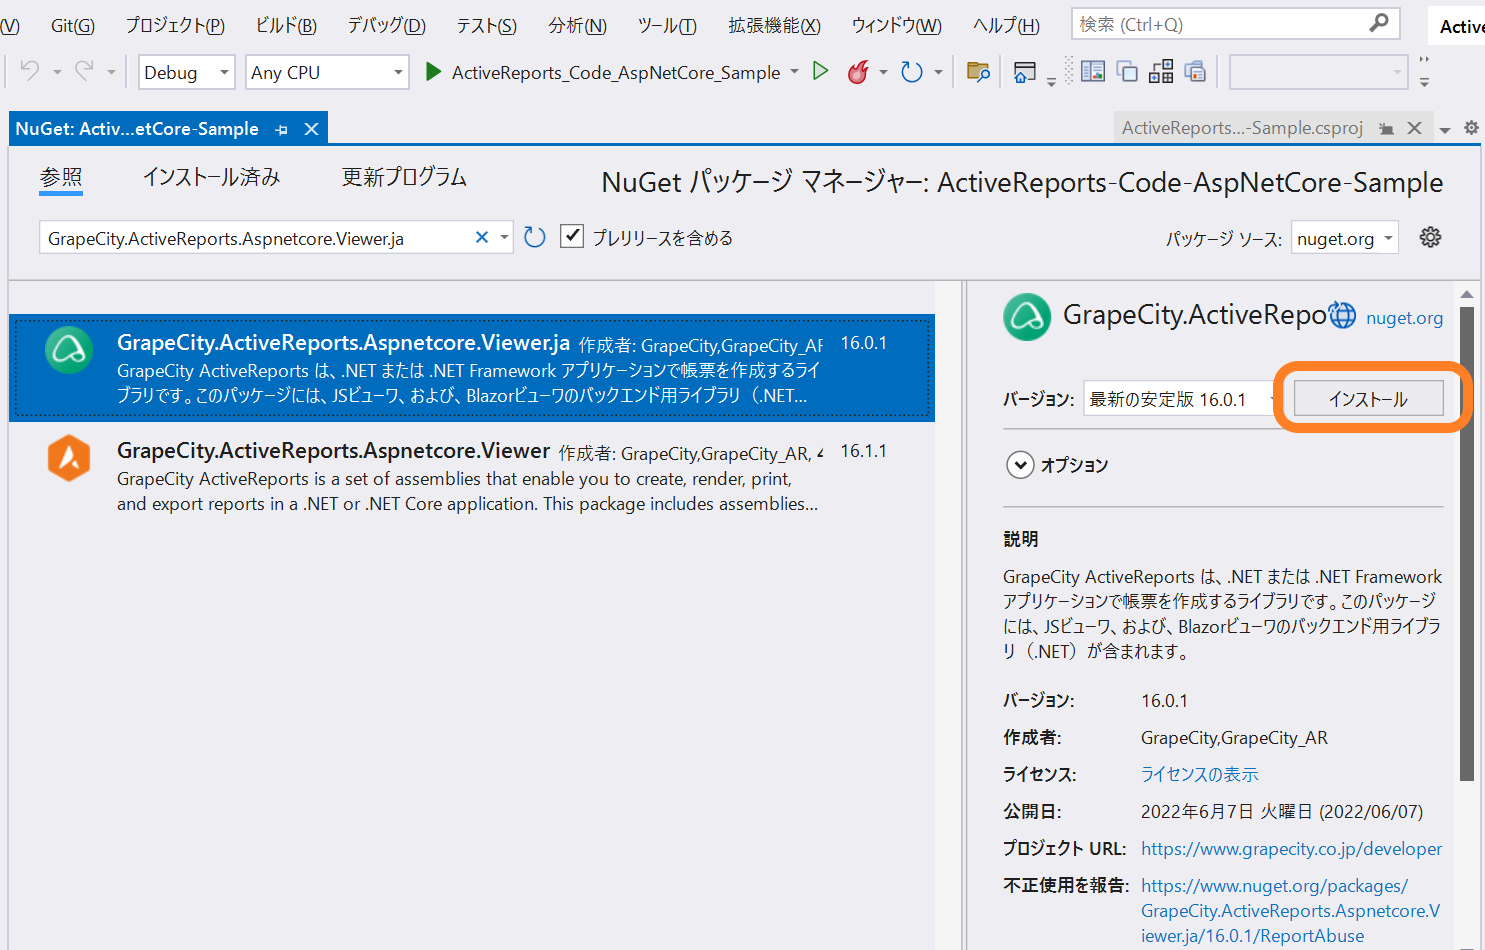Click the browser restart circular arrow icon
The height and width of the screenshot is (950, 1485).
911,72
